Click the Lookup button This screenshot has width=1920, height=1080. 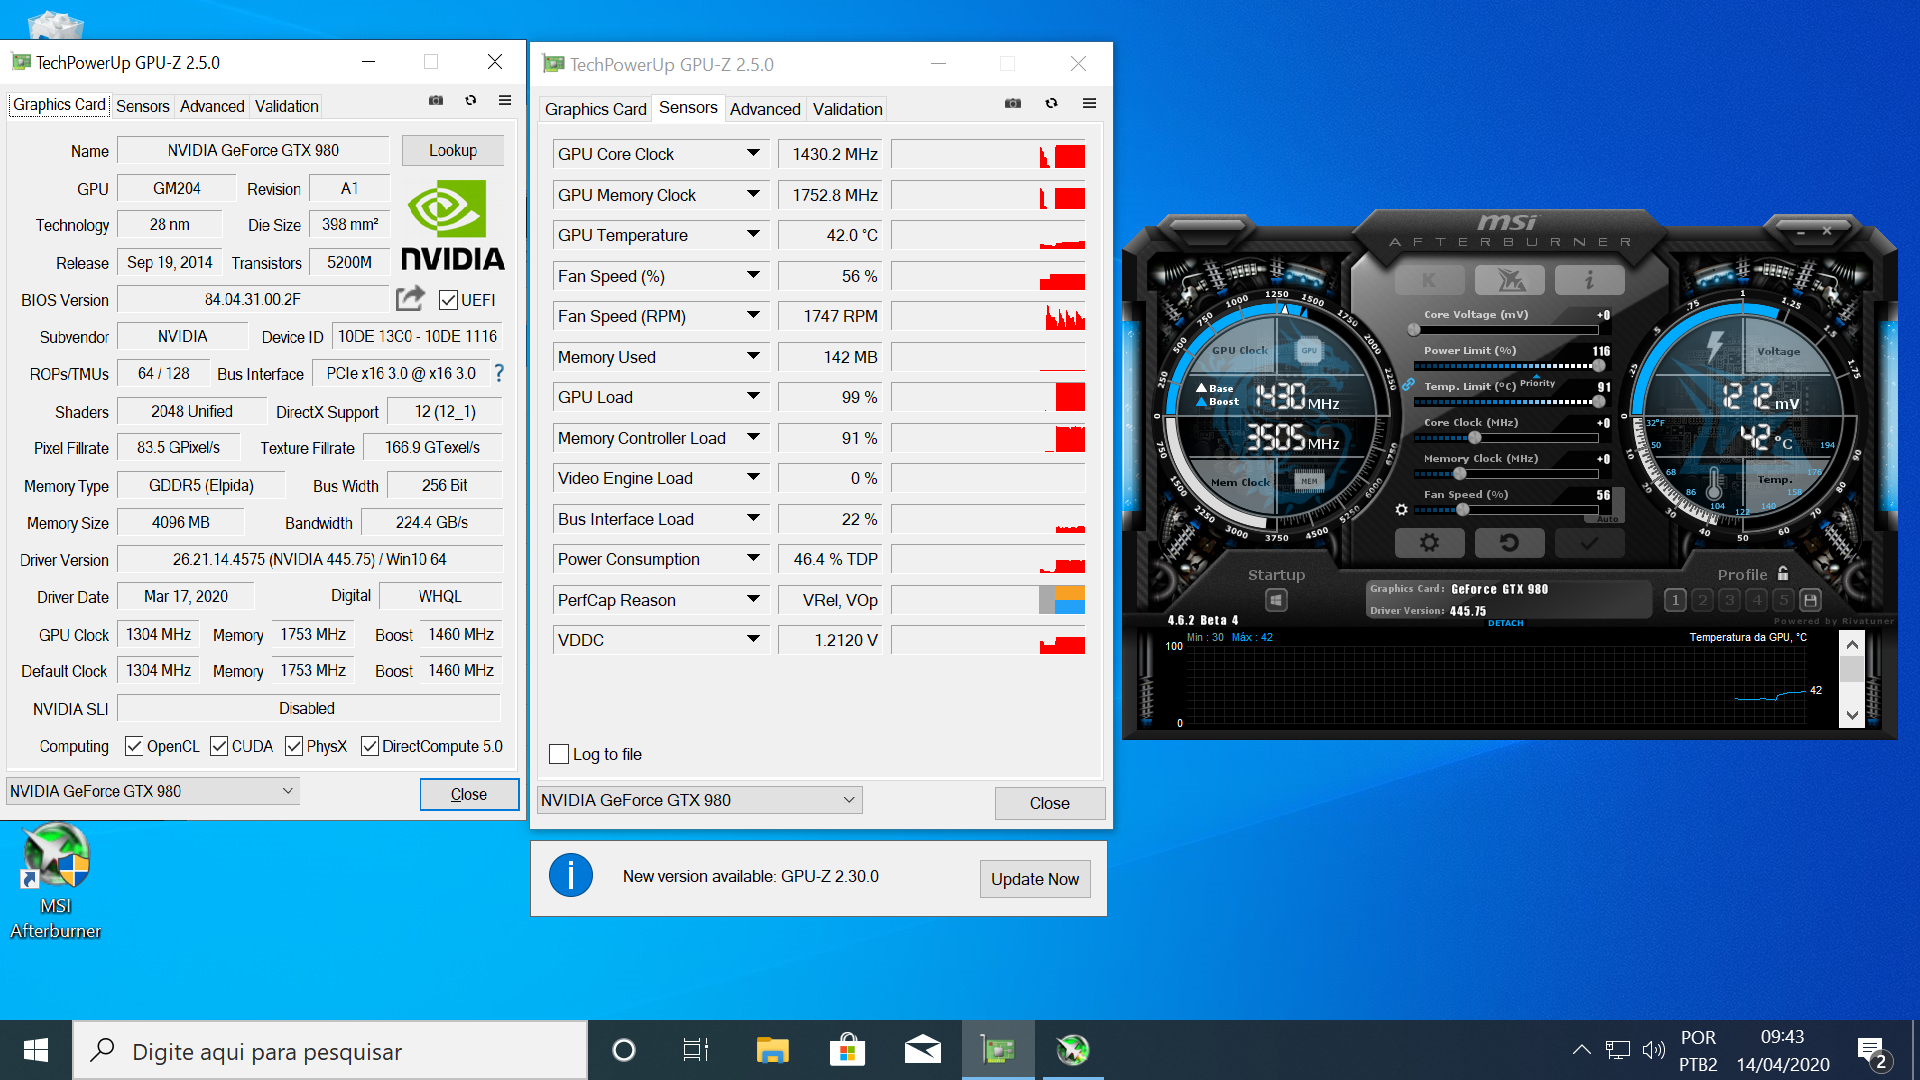[453, 150]
